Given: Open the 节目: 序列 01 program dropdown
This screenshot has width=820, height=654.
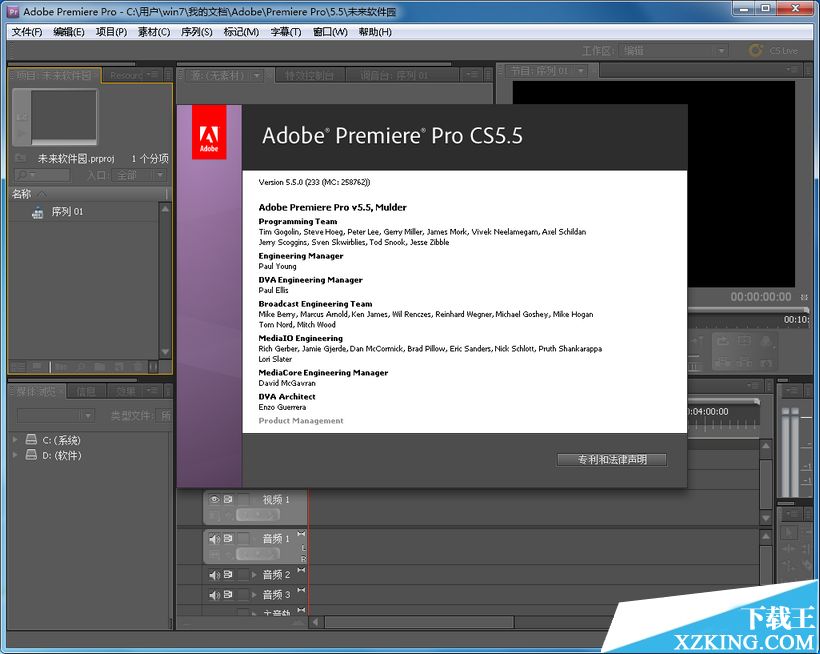Looking at the screenshot, I should 581,70.
